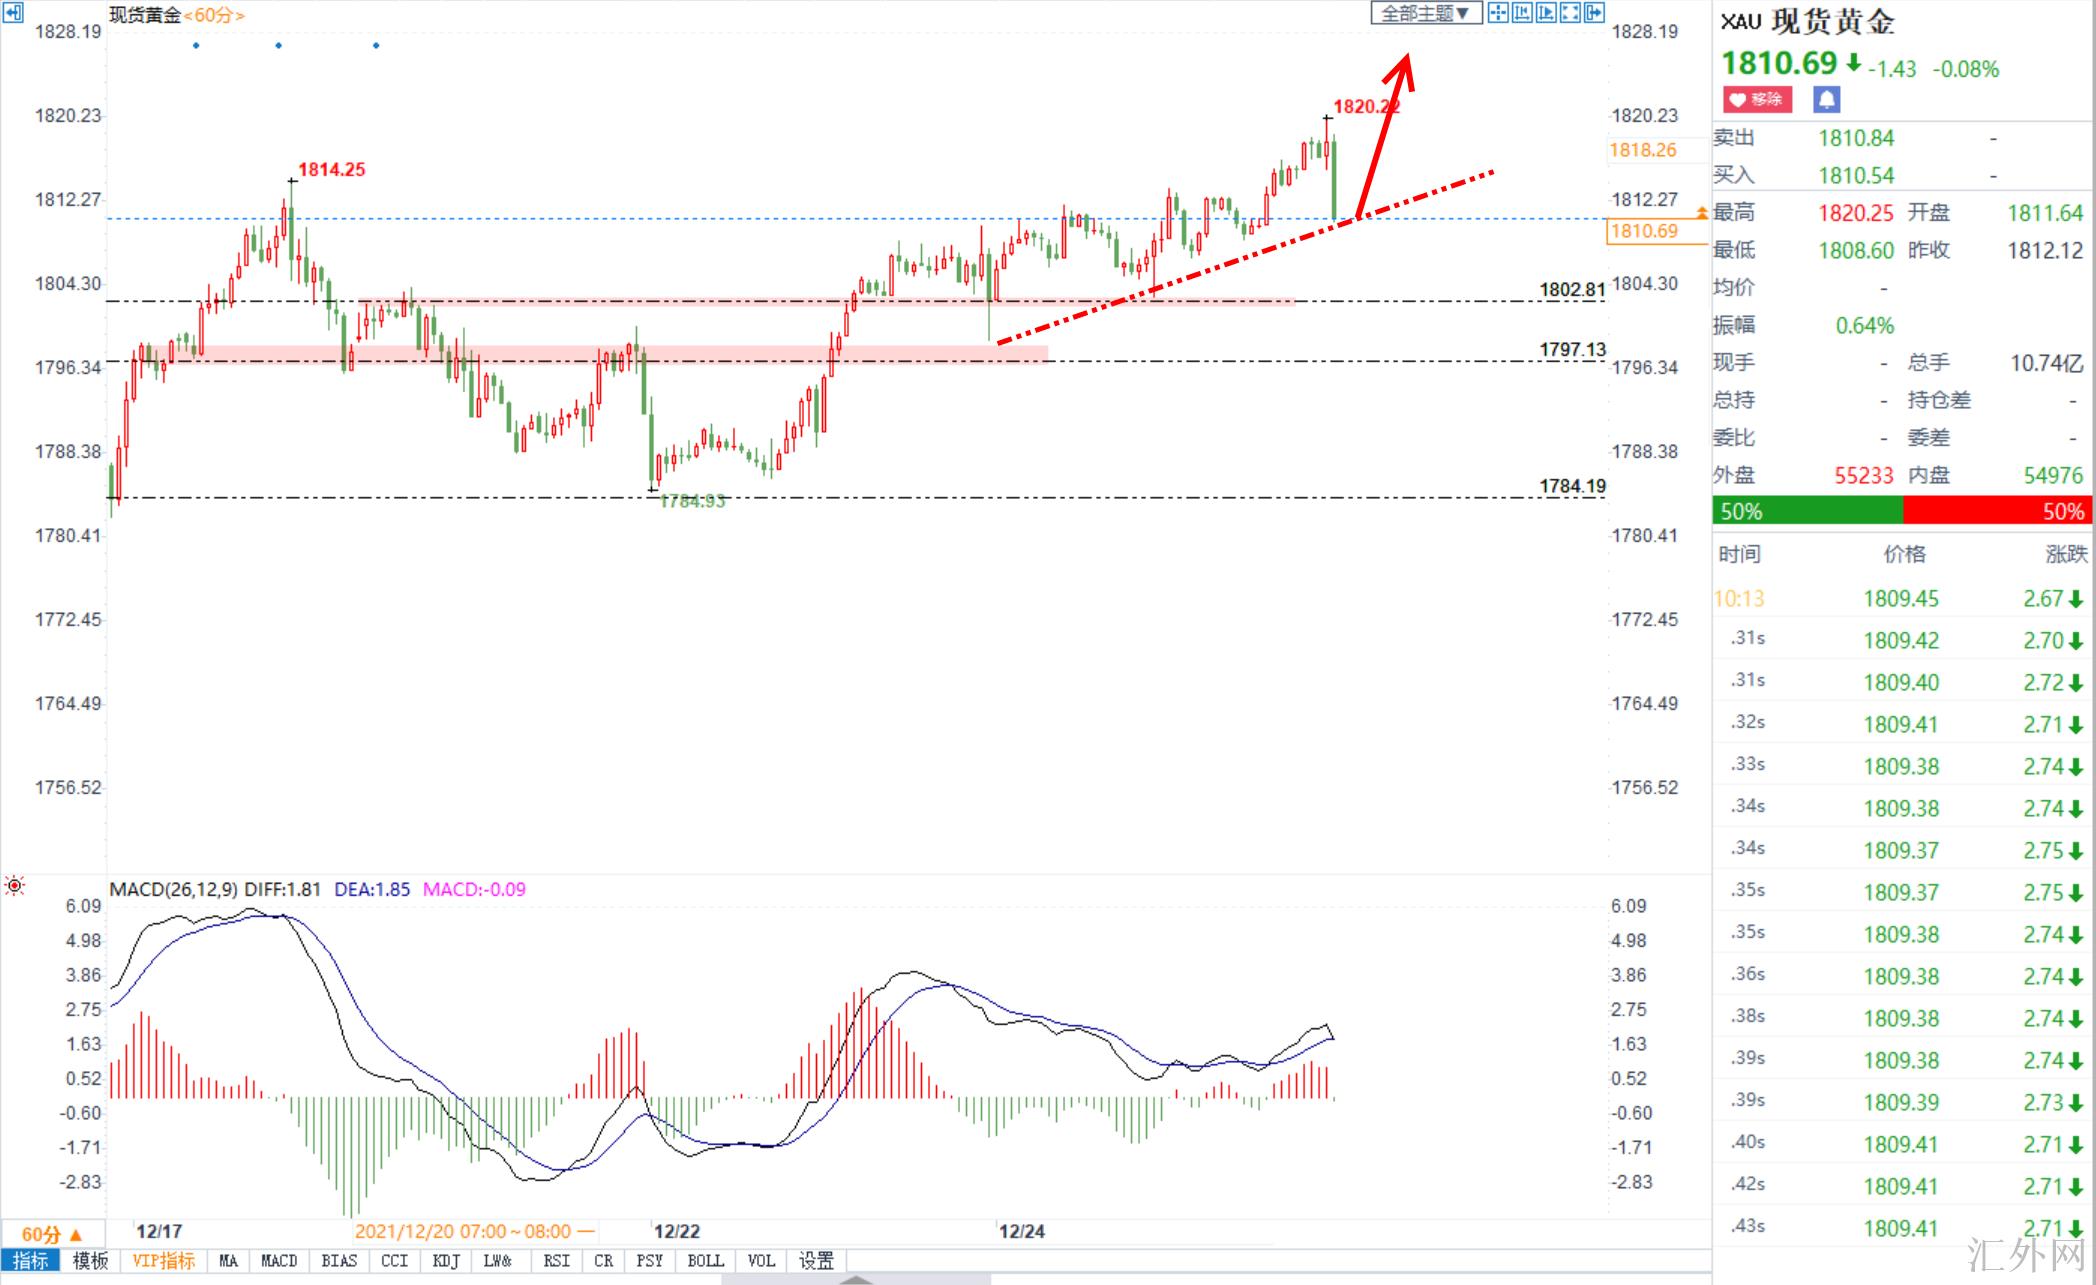Viewport: 2096px width, 1285px height.
Task: Click the play-forward axis icon in toolbar
Action: pyautogui.click(x=1546, y=12)
